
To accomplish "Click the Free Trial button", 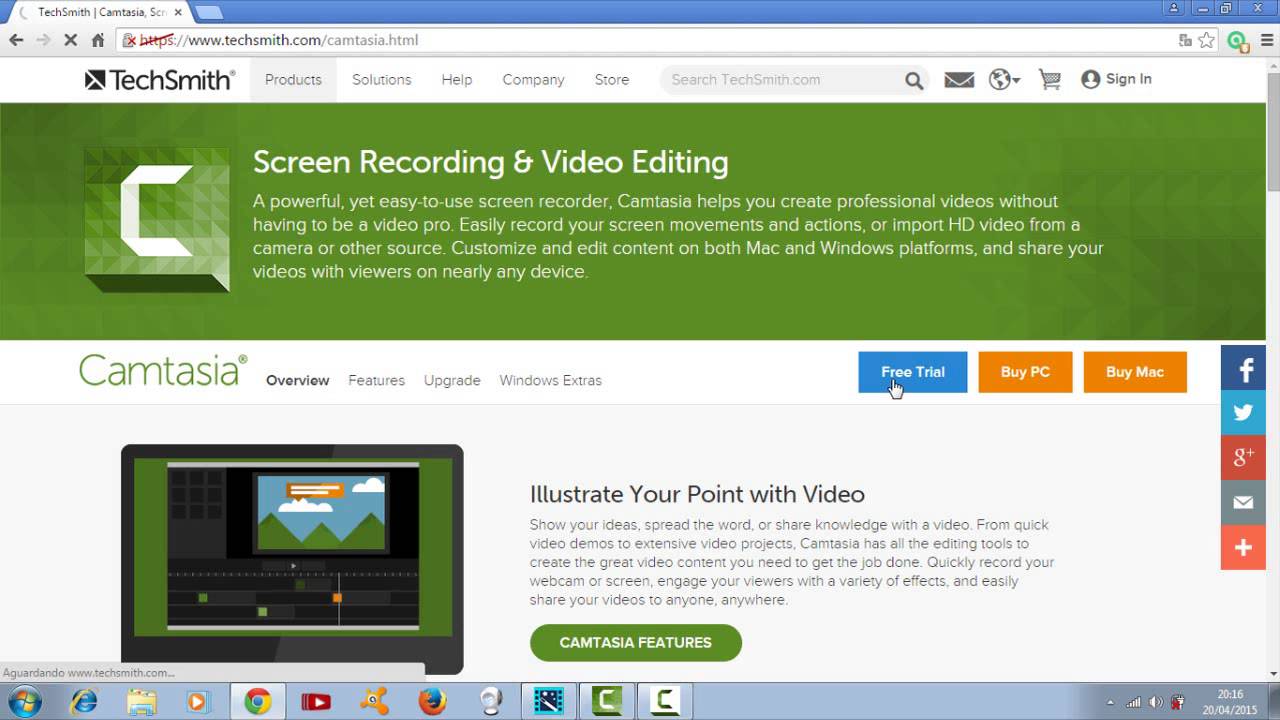I will click(912, 372).
